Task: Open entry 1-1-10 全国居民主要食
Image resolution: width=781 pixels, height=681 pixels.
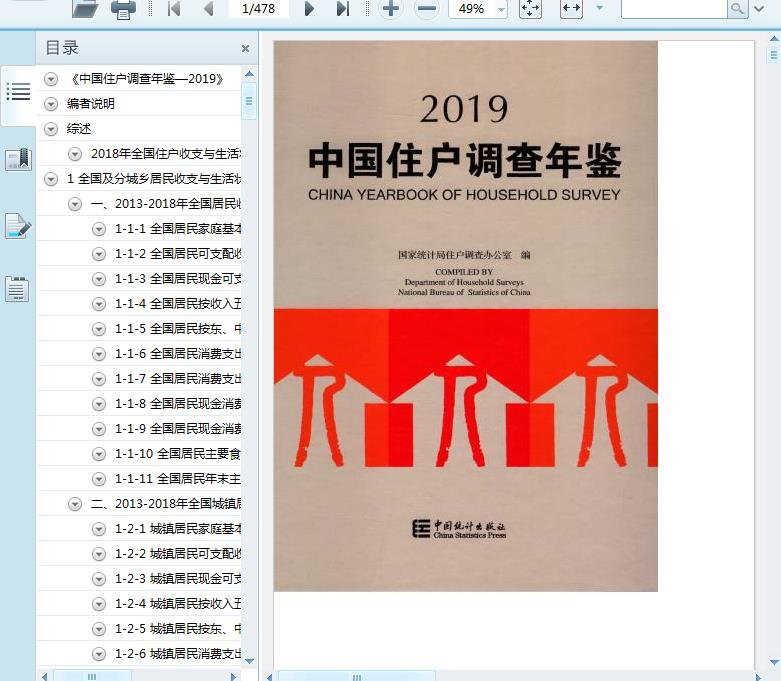Action: click(x=178, y=454)
